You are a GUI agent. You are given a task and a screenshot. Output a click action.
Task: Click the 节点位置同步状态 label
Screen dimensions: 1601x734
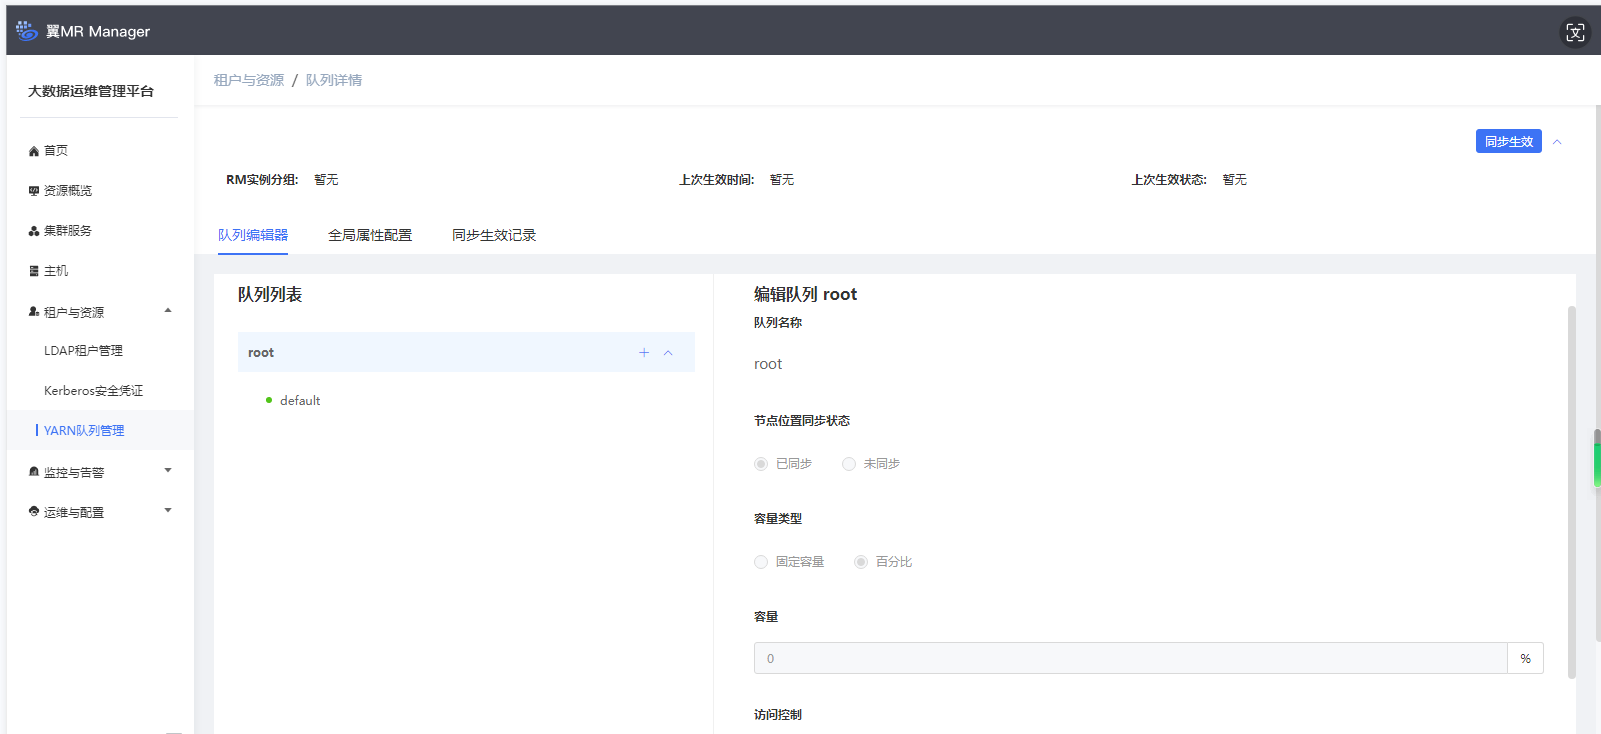pos(802,421)
